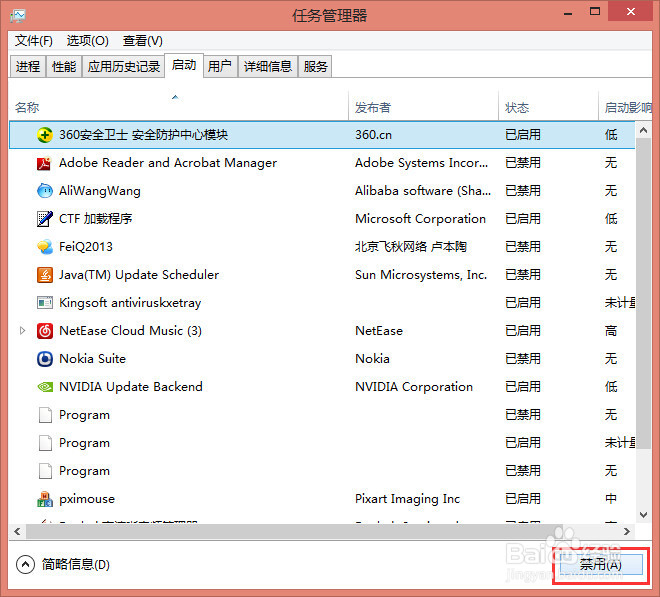The height and width of the screenshot is (597, 660).
Task: Click the publisher Sun Microsystems, Inc.
Action: pyautogui.click(x=421, y=275)
